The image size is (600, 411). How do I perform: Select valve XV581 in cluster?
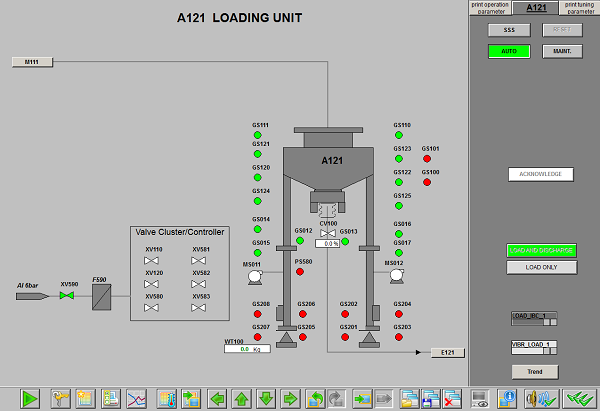[198, 261]
